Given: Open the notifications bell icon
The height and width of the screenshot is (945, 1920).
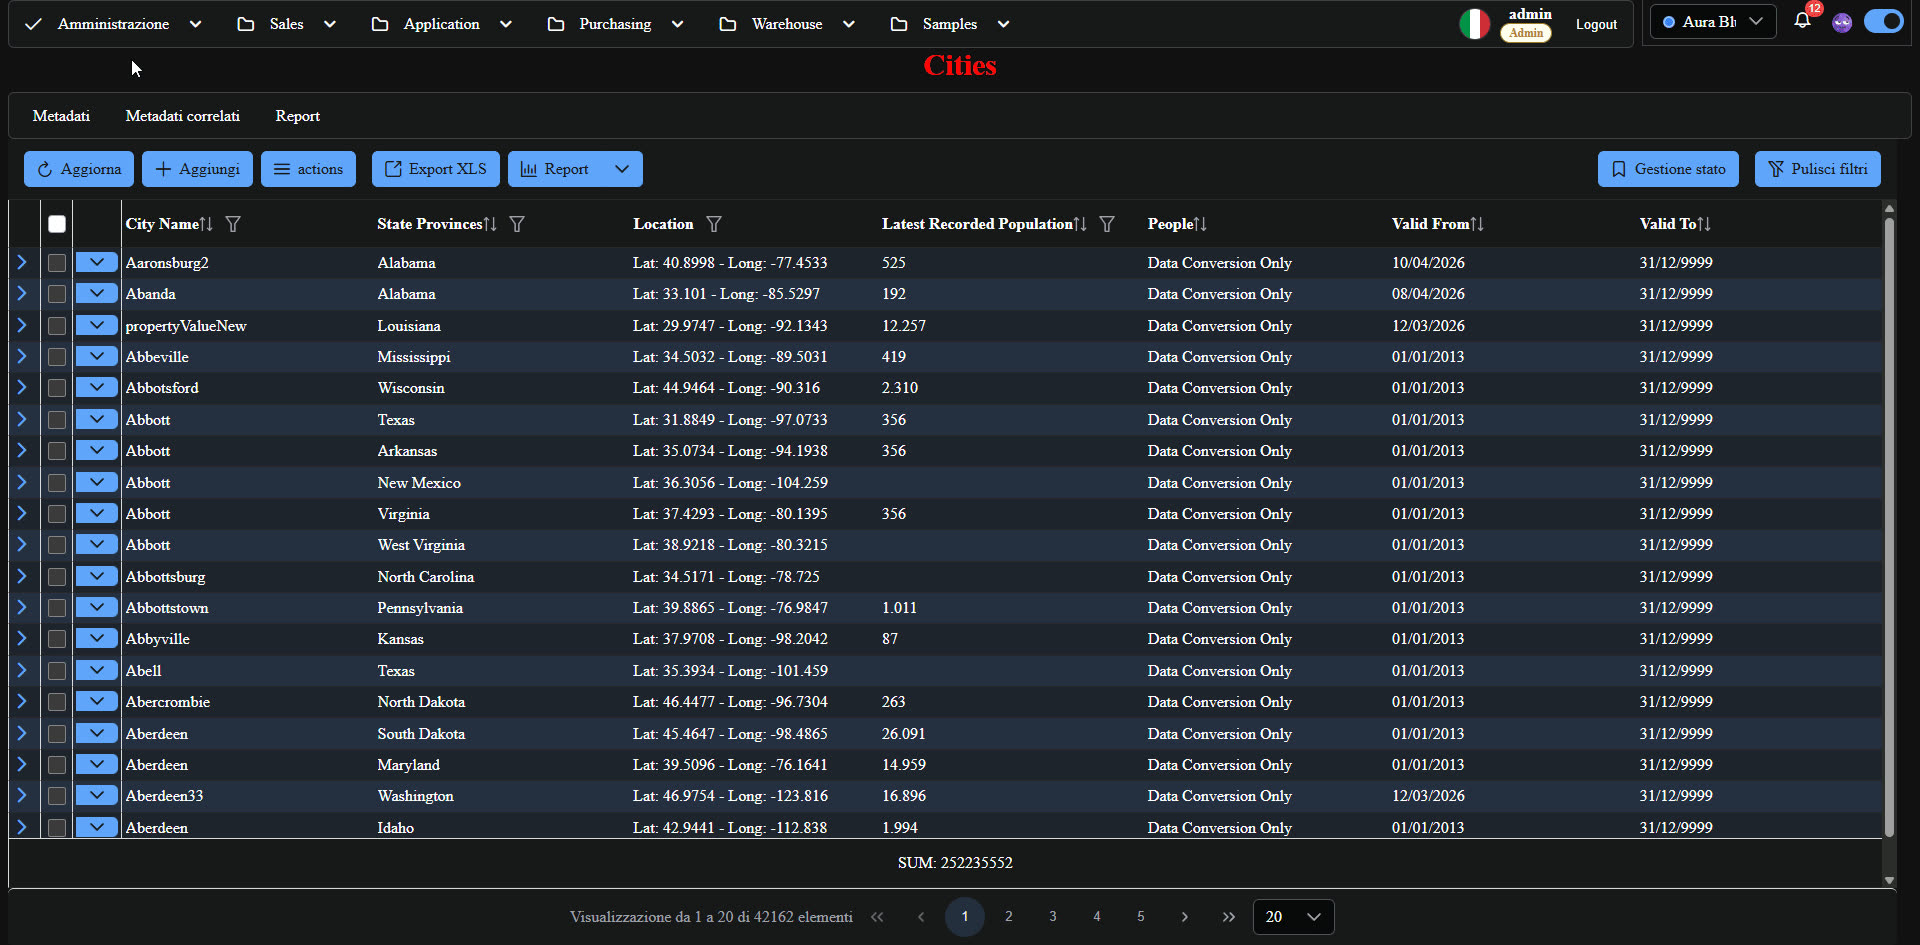Looking at the screenshot, I should pyautogui.click(x=1802, y=21).
